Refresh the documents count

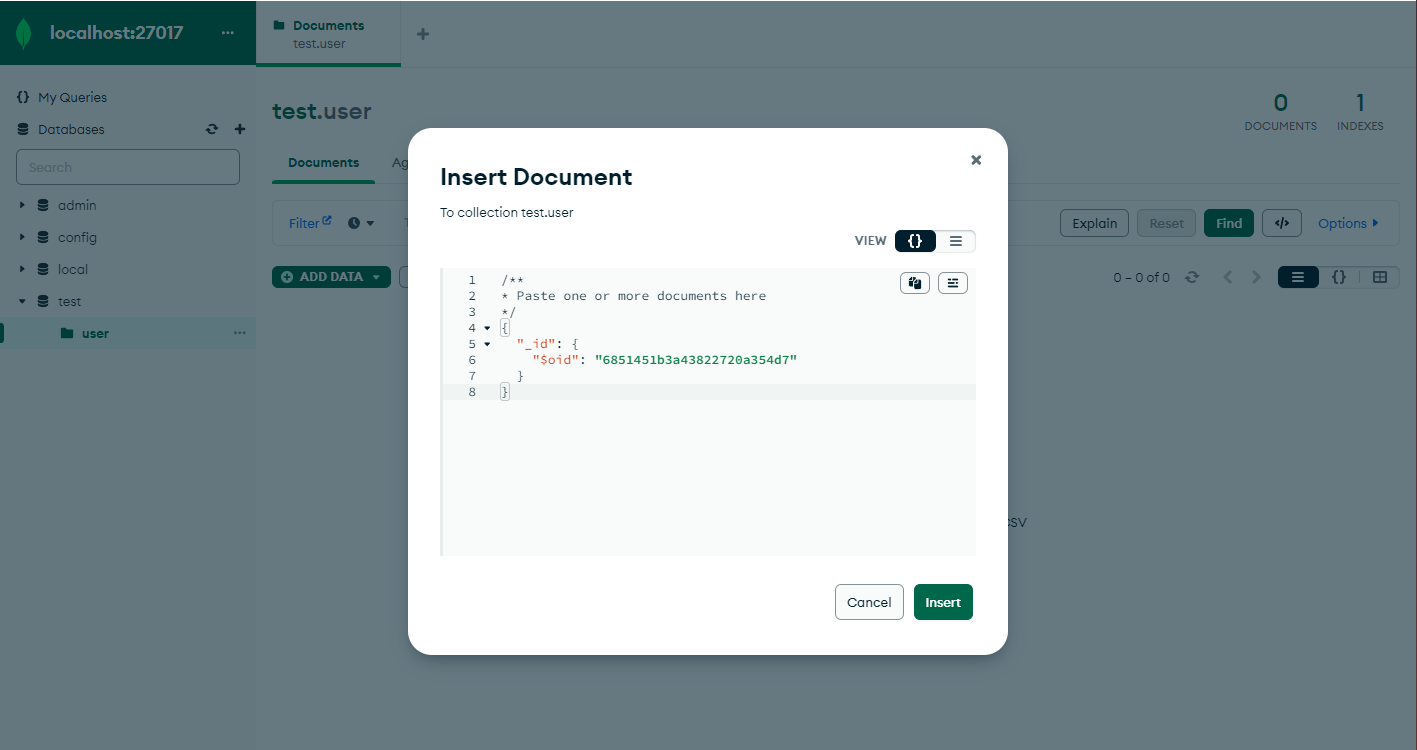(1192, 277)
